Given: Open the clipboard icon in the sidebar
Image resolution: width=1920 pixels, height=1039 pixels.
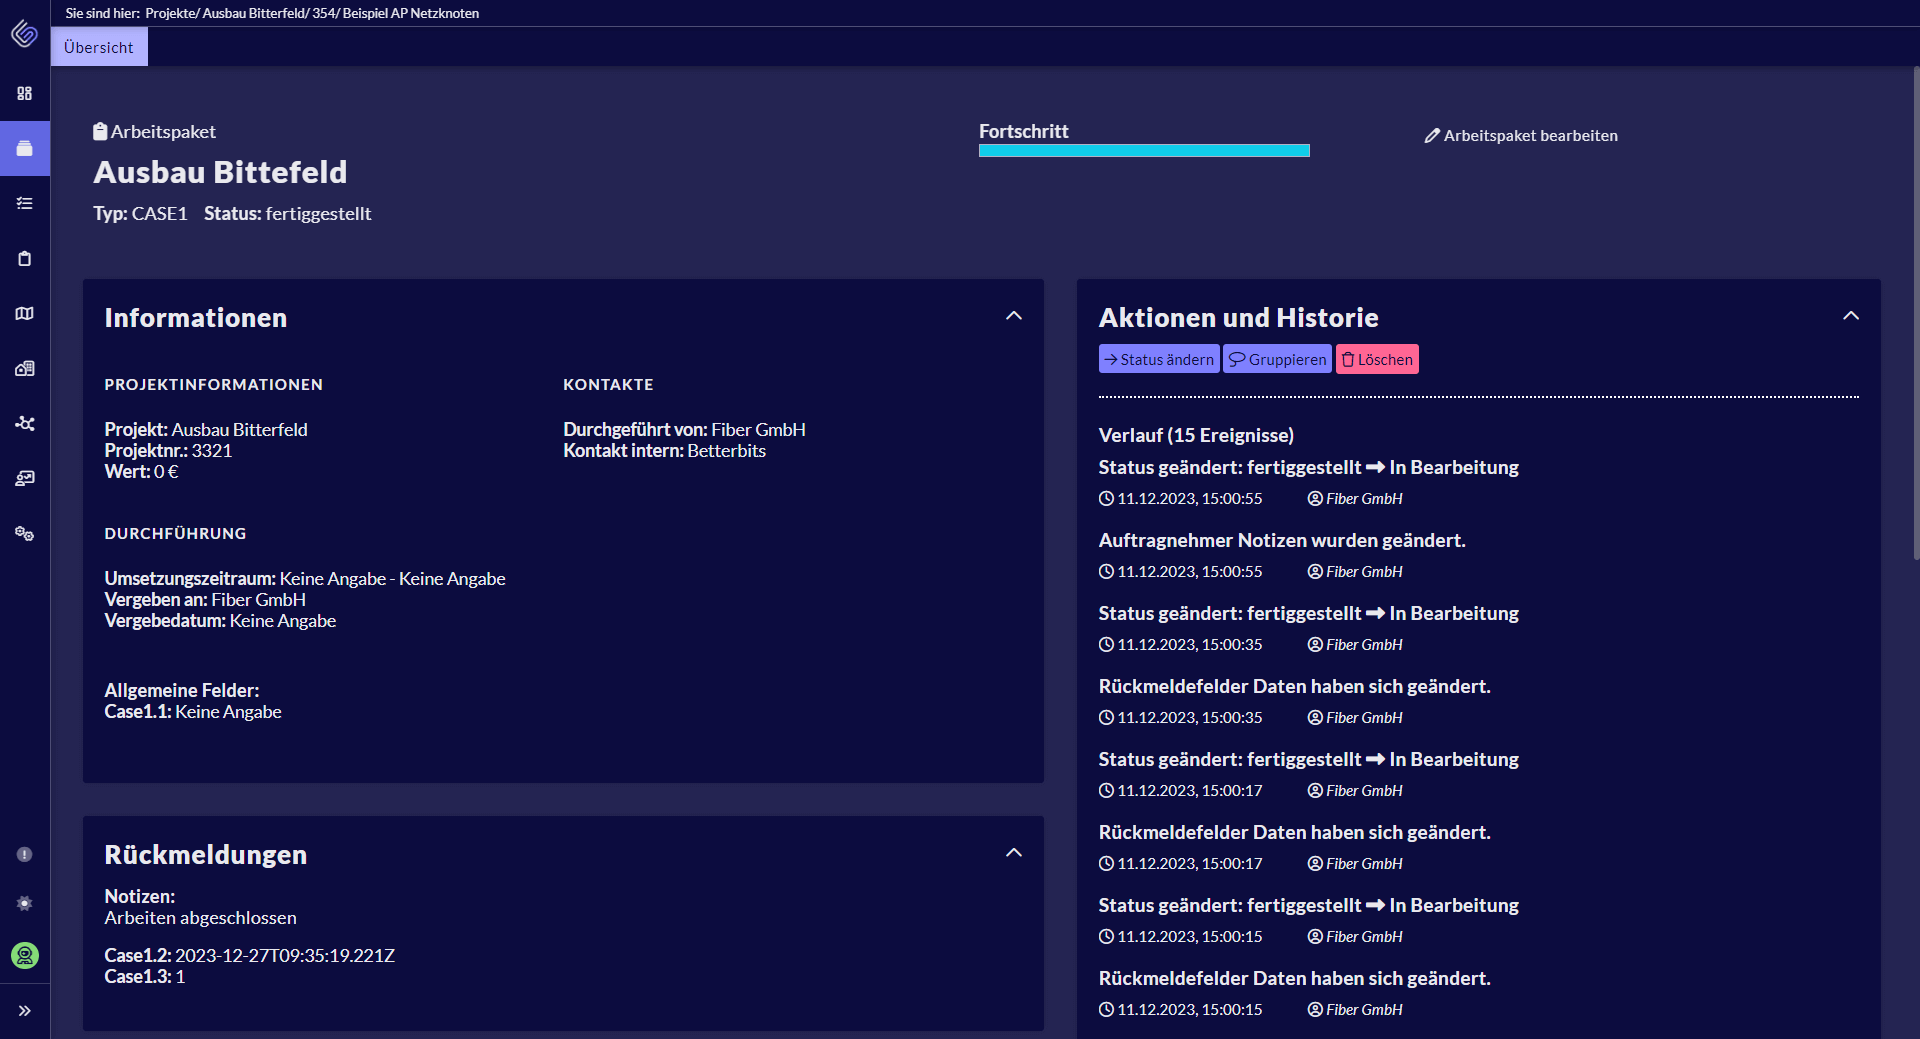Looking at the screenshot, I should [25, 258].
